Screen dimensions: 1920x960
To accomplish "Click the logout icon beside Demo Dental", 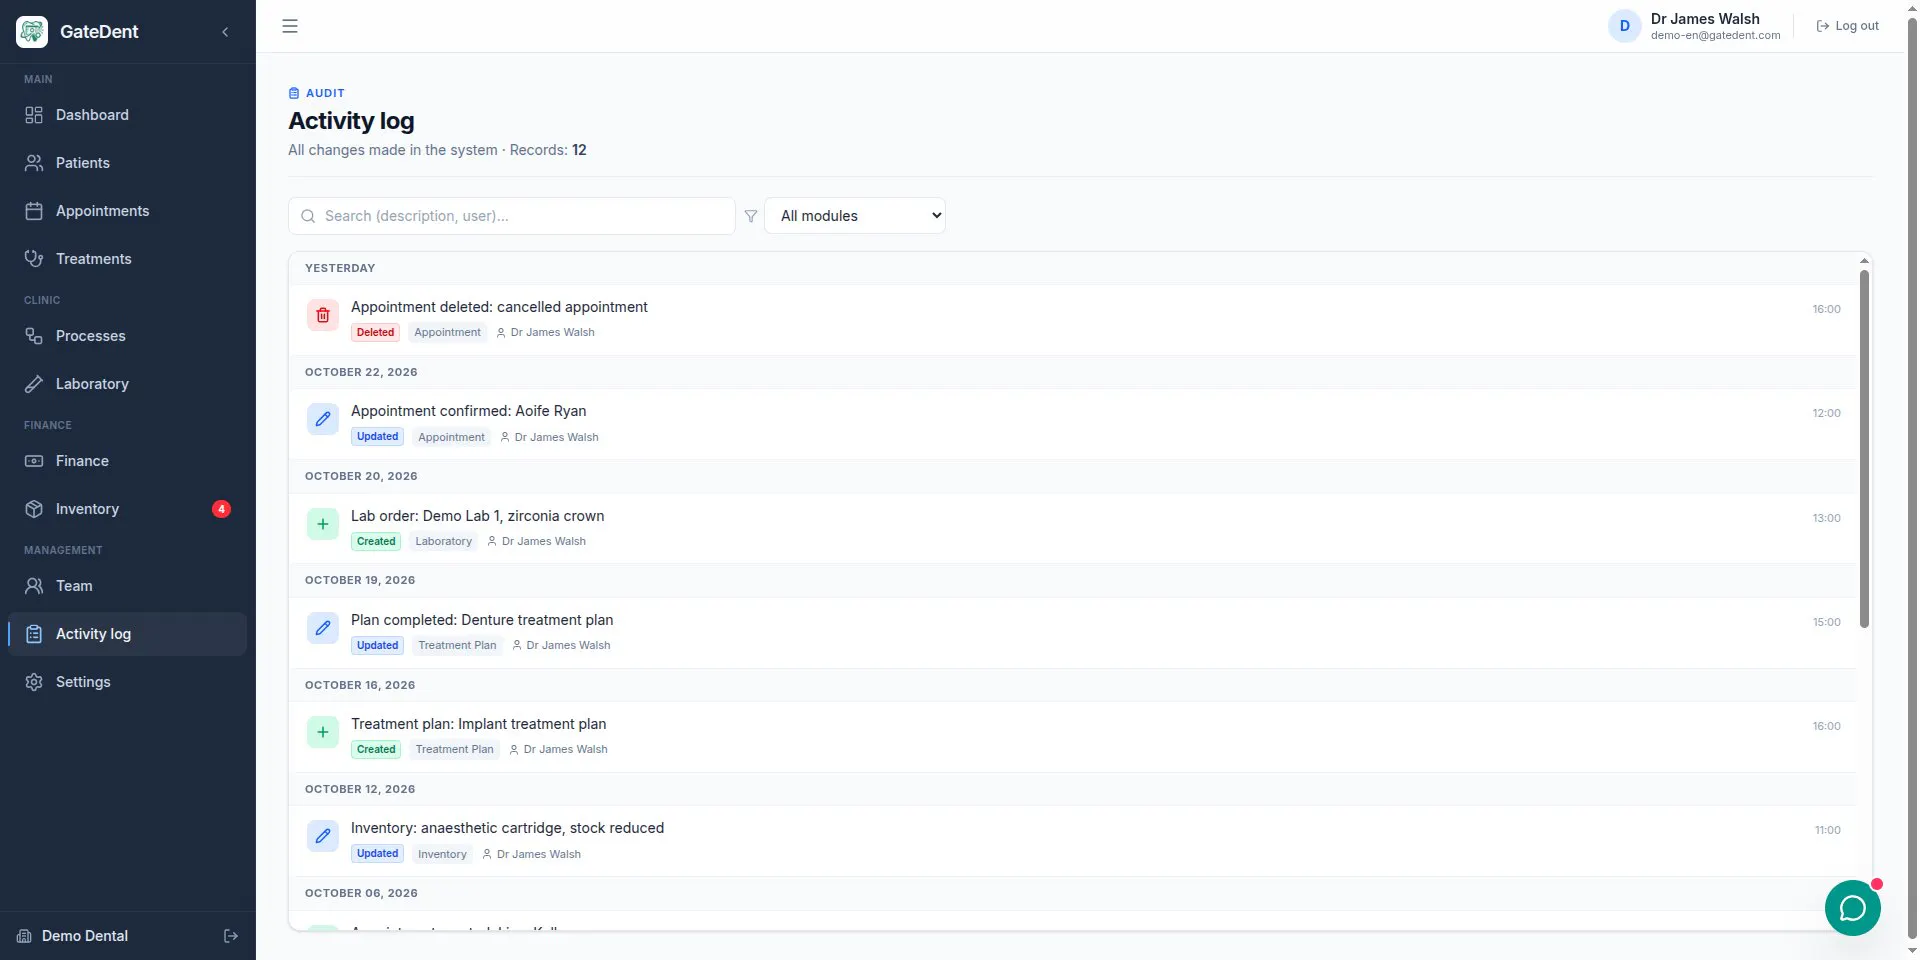I will (231, 936).
